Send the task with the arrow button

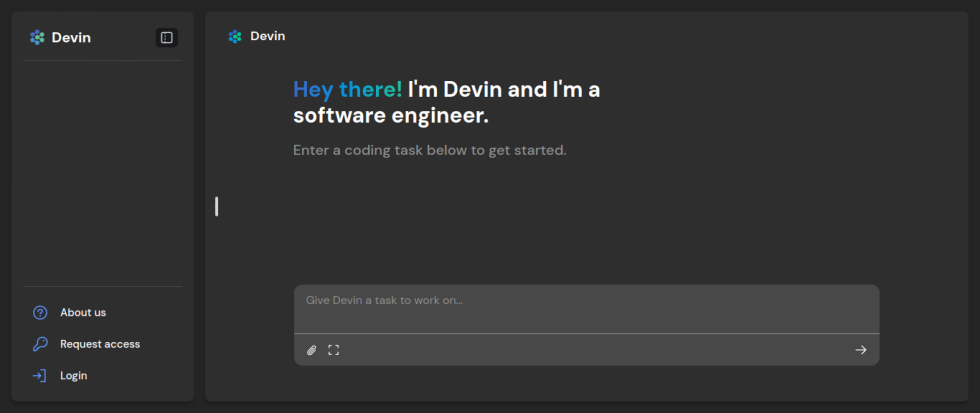[860, 350]
